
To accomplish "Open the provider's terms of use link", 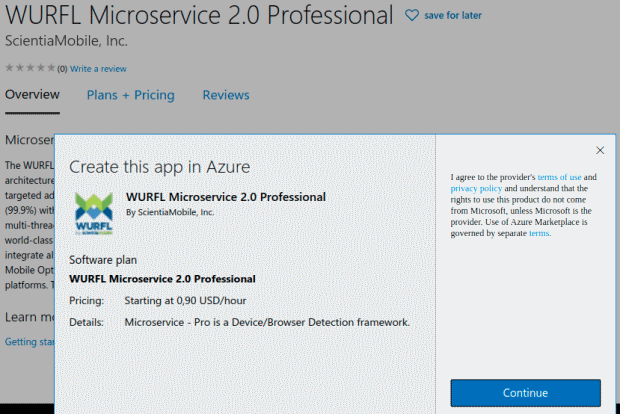I will click(x=559, y=177).
